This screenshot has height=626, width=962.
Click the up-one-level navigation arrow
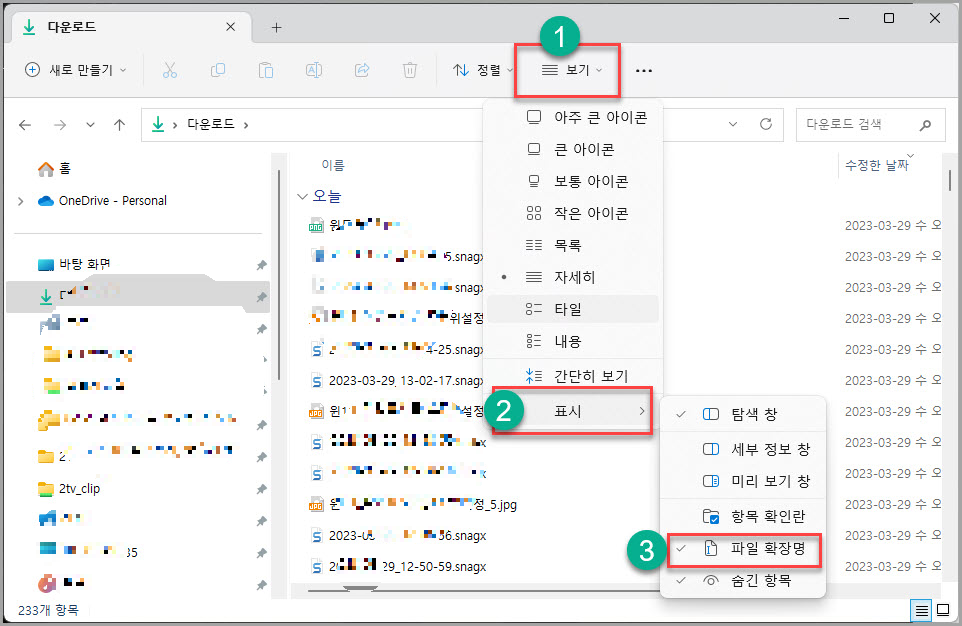[119, 124]
